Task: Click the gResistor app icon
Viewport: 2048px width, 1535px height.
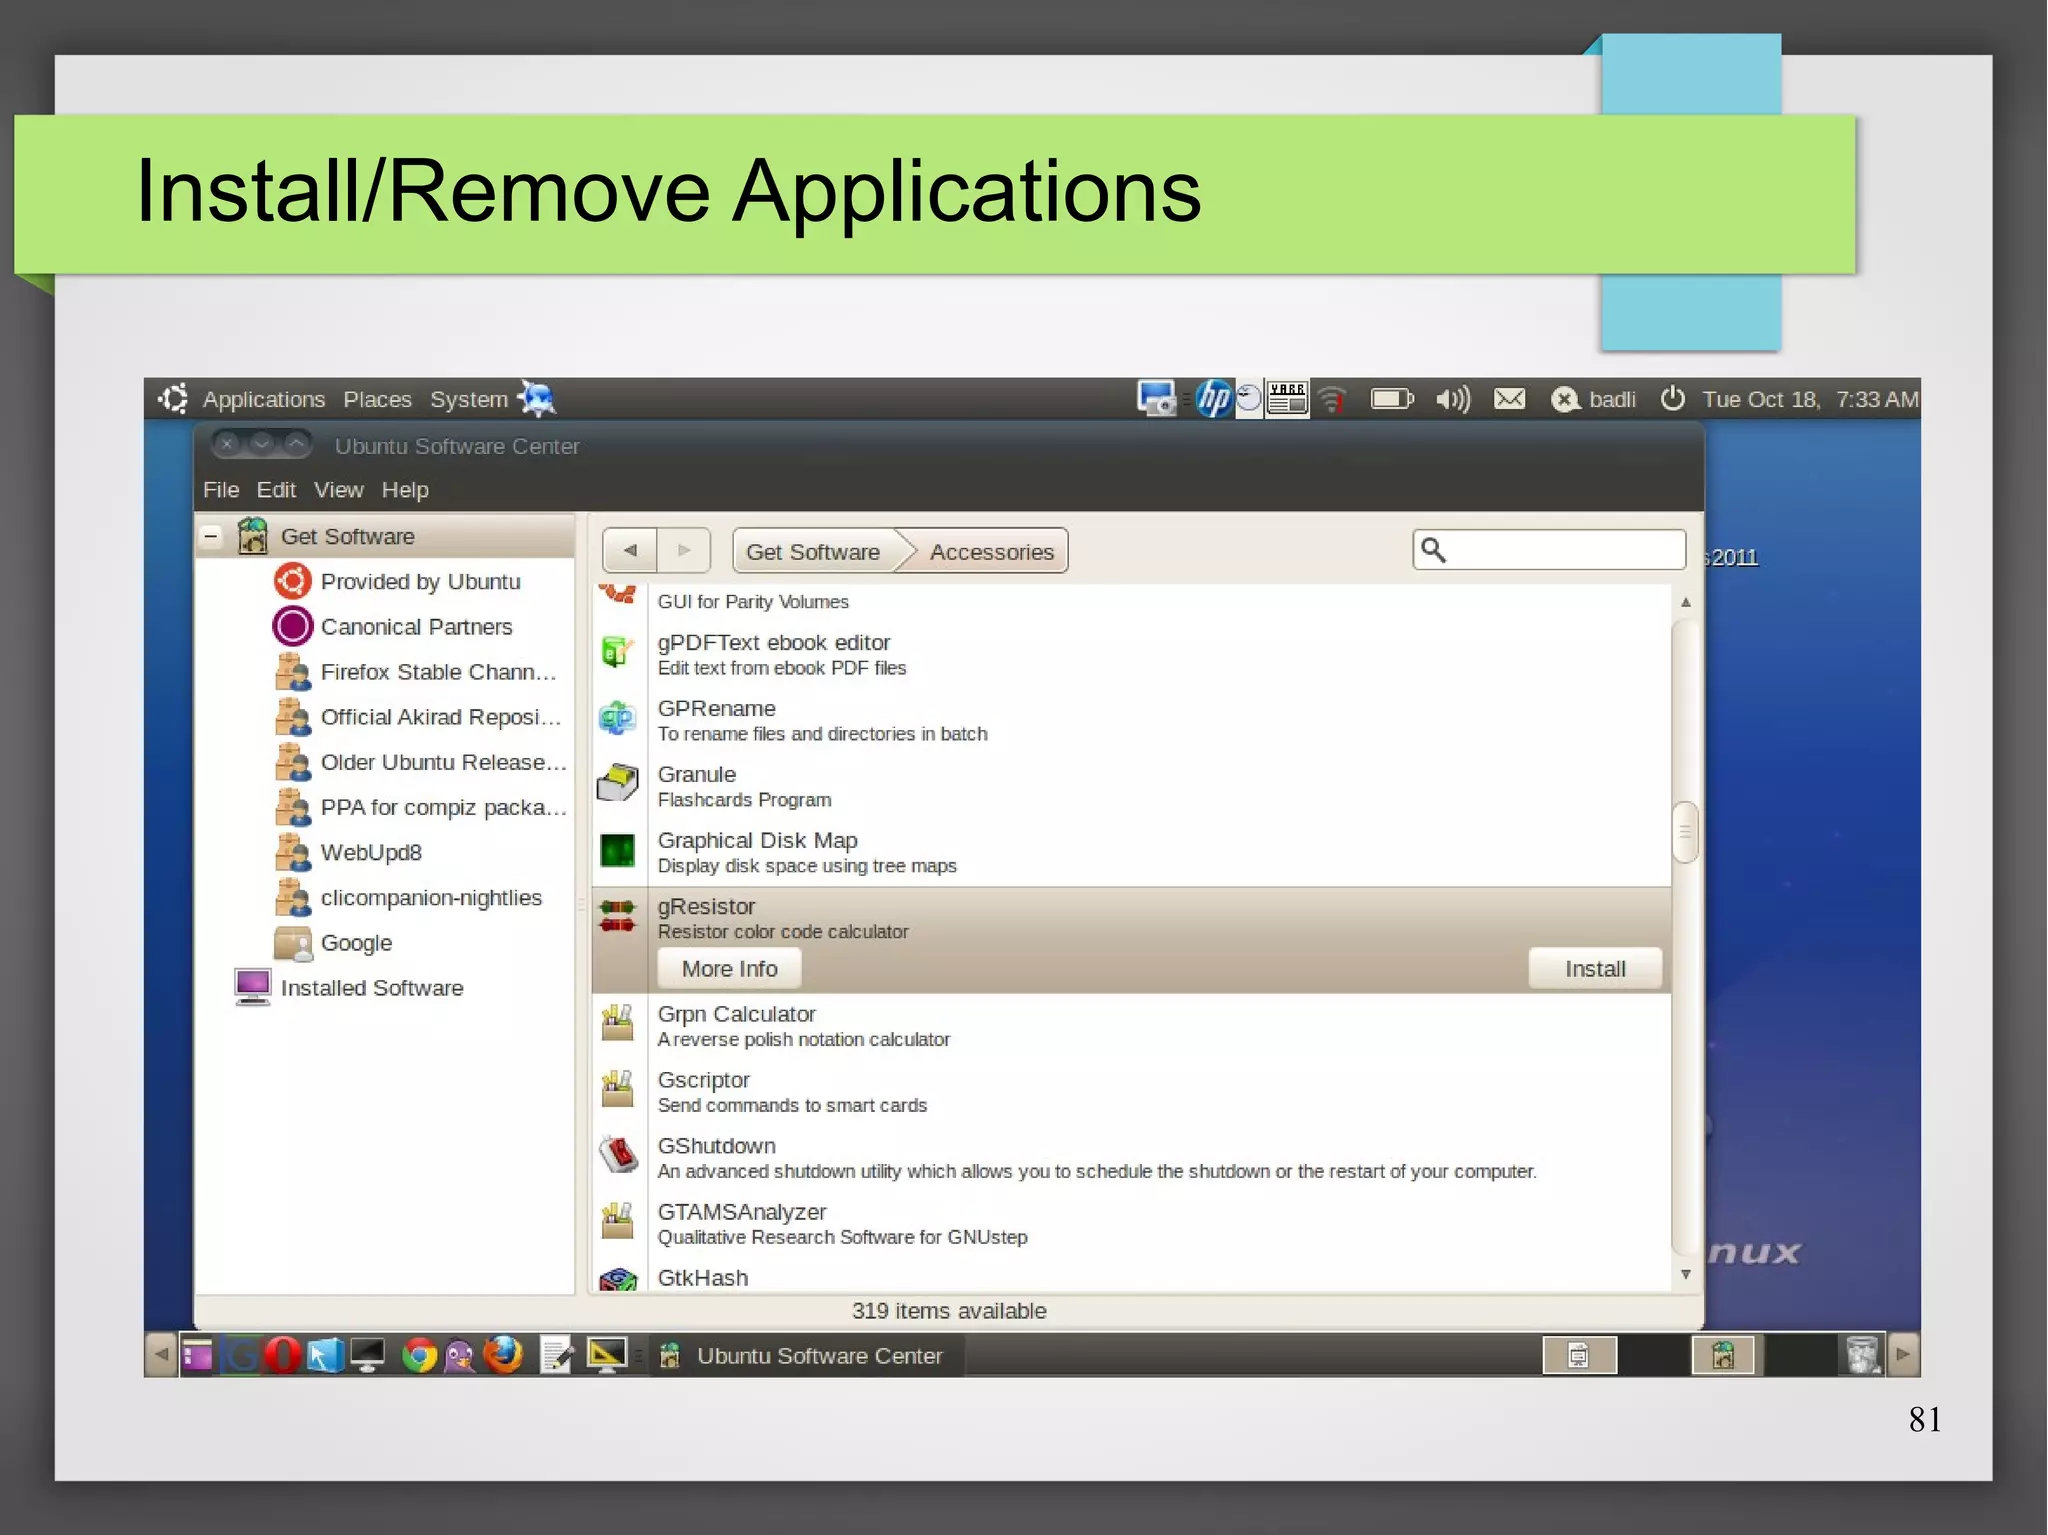Action: pos(617,915)
